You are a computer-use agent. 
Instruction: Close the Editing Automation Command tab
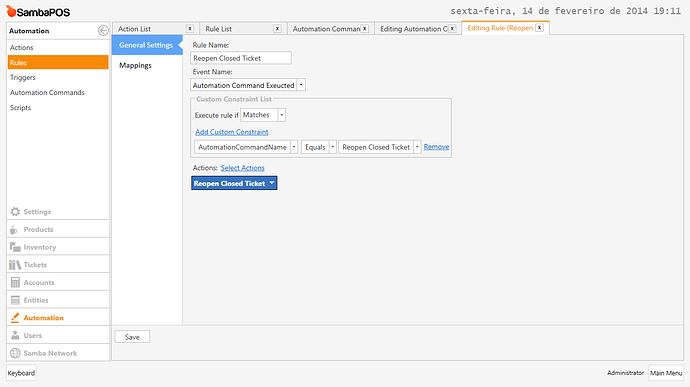point(452,29)
